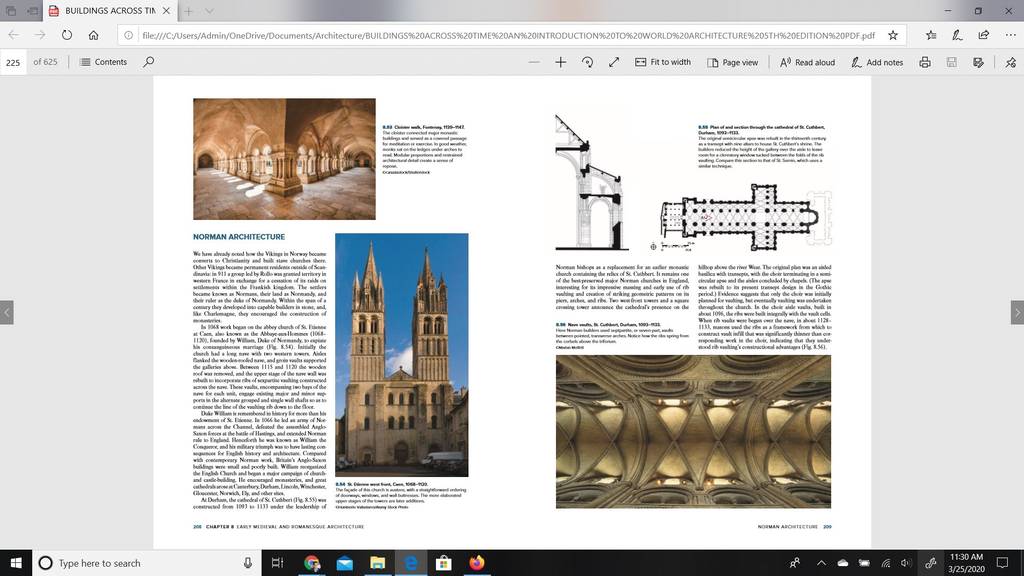Open network Wi-Fi settings

(886, 563)
